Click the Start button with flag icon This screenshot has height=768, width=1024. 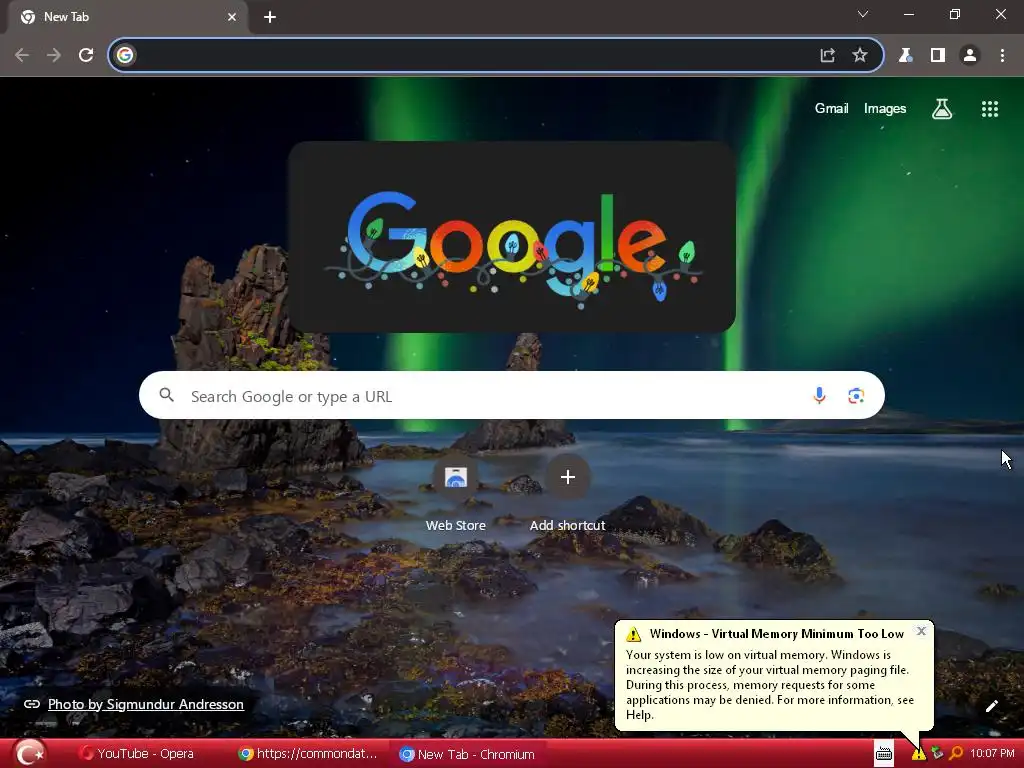pos(30,754)
